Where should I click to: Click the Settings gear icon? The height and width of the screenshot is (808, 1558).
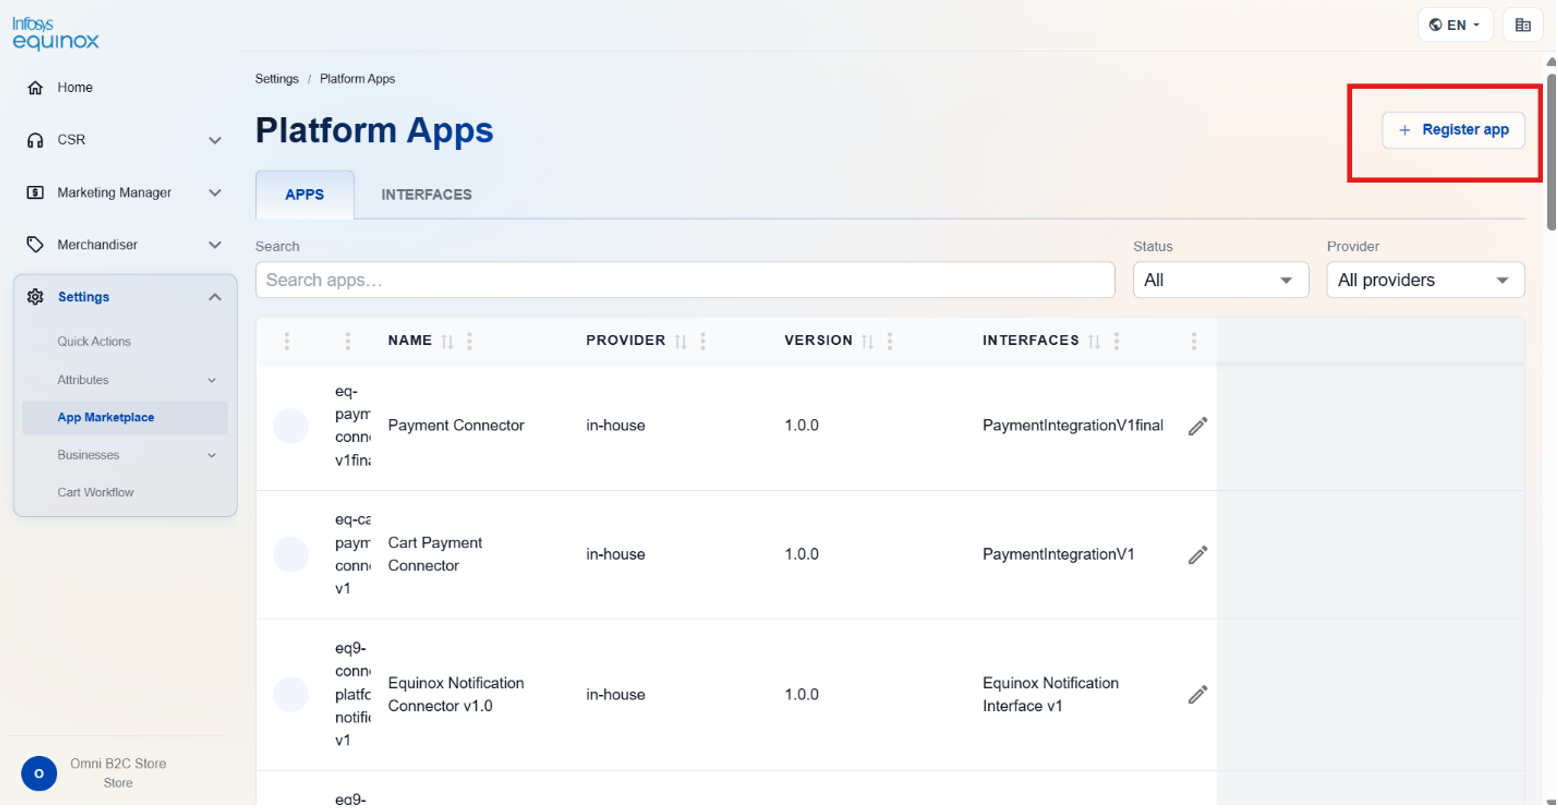coord(35,297)
